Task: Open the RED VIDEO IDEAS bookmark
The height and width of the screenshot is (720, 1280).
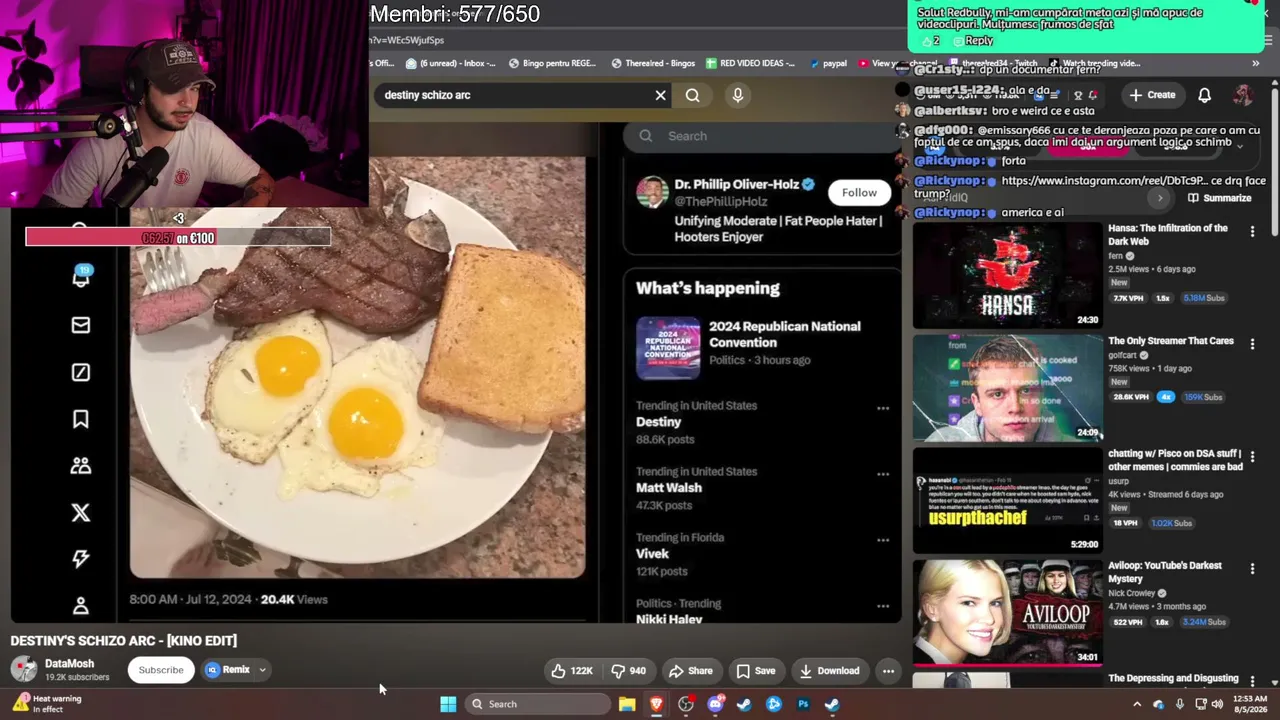Action: pos(751,63)
